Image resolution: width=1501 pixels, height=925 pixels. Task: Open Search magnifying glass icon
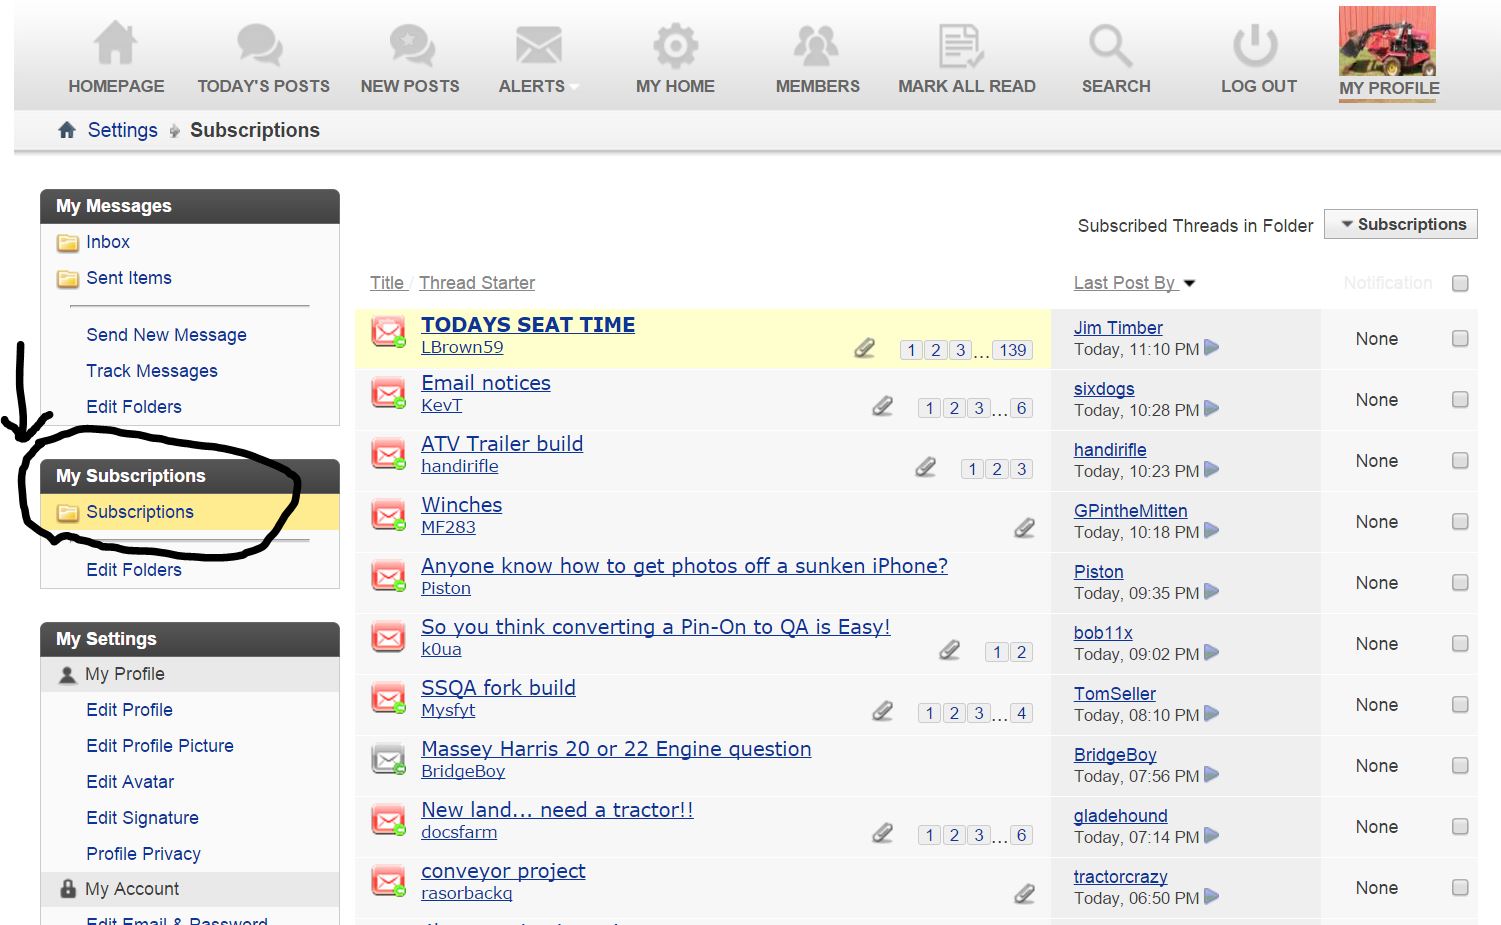(1110, 45)
